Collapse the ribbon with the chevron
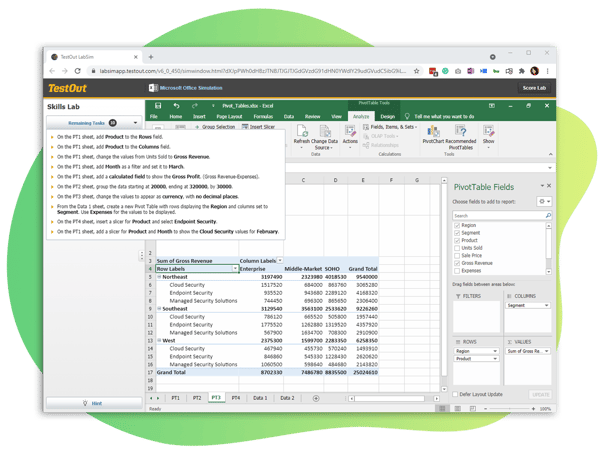Viewport: 600px width, 454px height. coord(550,154)
